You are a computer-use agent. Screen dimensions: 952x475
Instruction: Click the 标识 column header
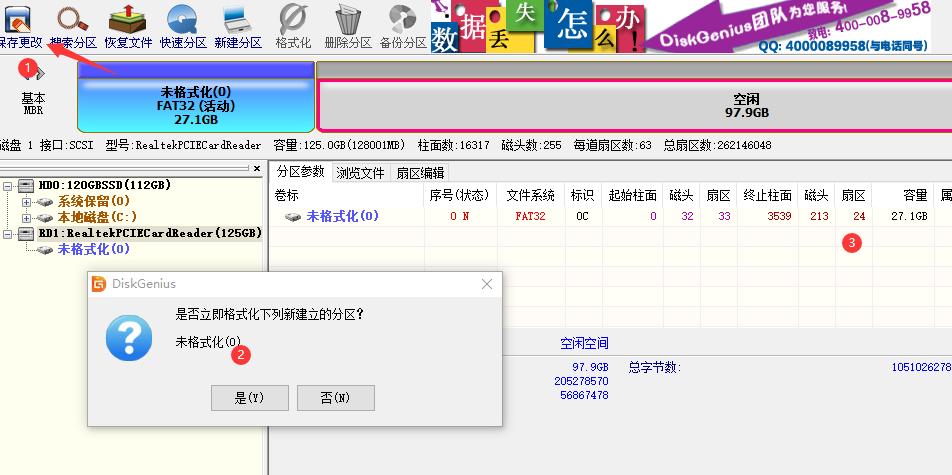(583, 195)
